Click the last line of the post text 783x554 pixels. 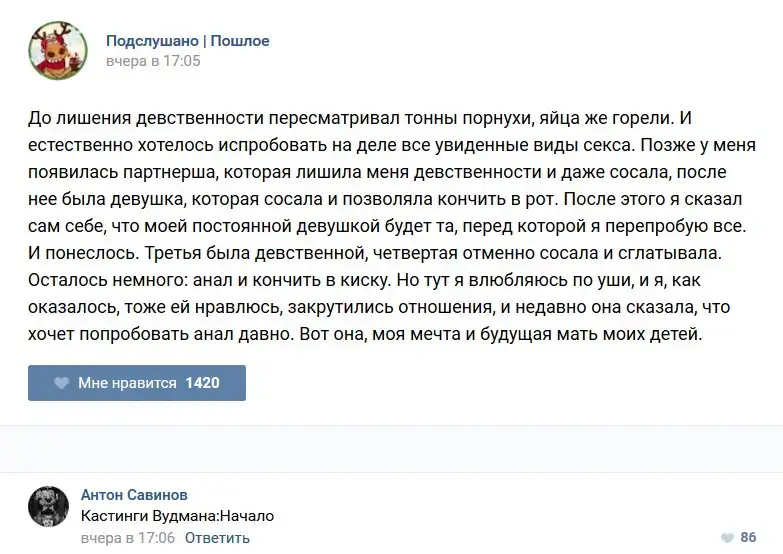(365, 334)
